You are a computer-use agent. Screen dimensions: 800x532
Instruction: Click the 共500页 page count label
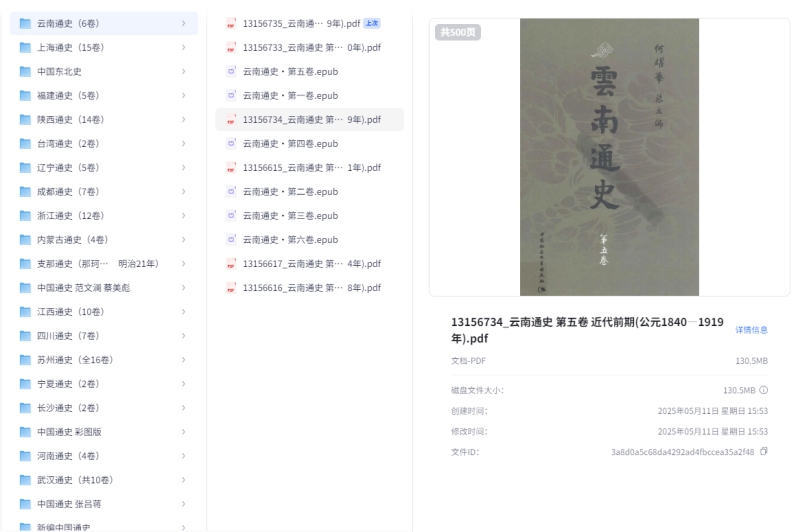point(458,32)
